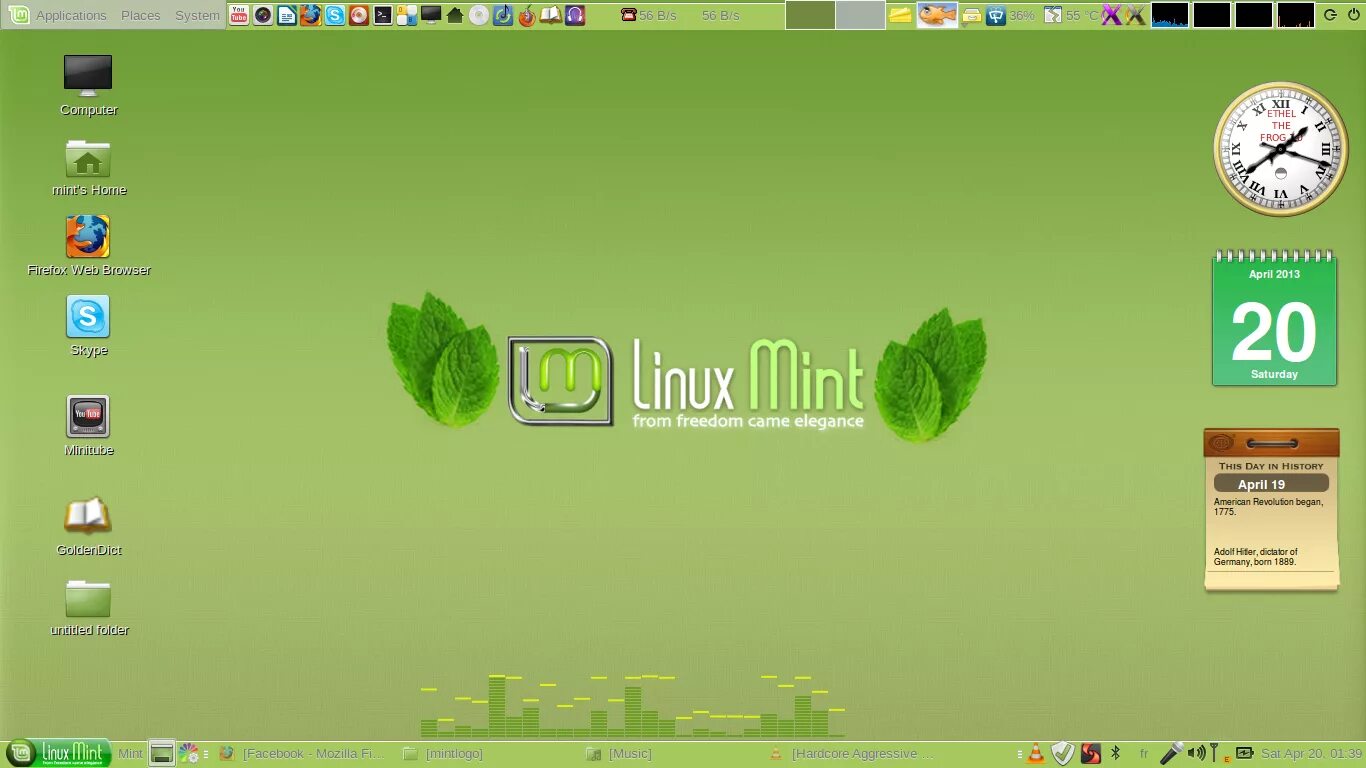This screenshot has width=1366, height=768.
Task: Click the shield update manager tray icon
Action: tap(1063, 754)
